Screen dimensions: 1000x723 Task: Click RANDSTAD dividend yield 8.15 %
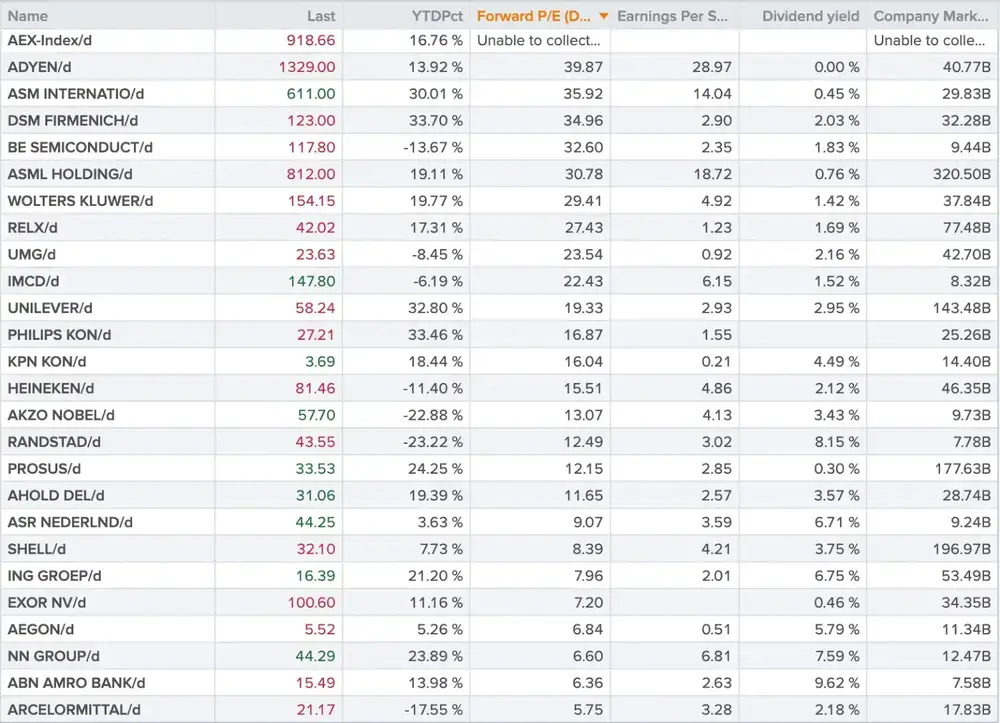[x=837, y=442]
